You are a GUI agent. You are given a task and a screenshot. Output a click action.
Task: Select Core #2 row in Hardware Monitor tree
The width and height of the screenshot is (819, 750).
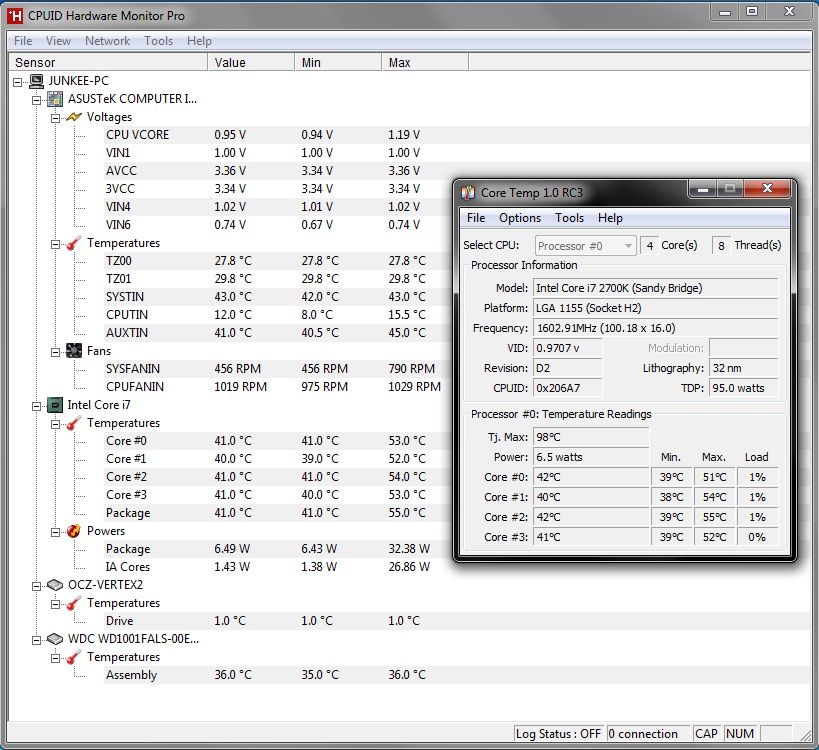coord(278,477)
